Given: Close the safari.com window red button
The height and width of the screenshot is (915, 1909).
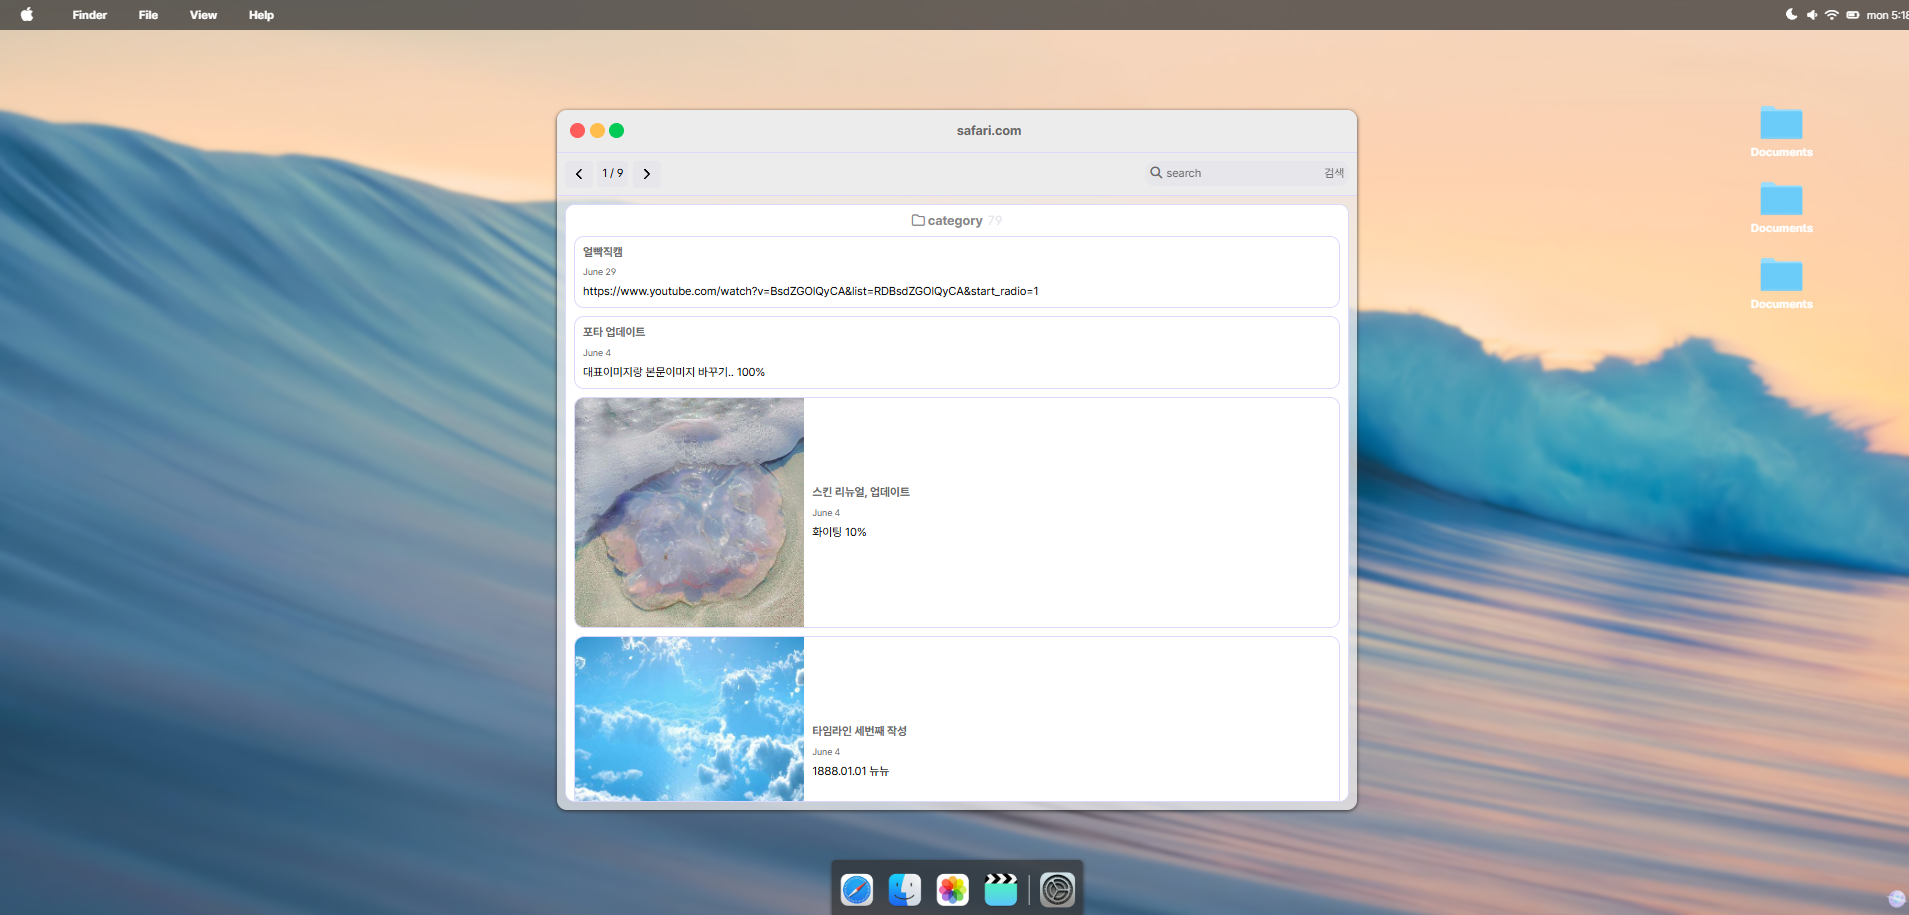Looking at the screenshot, I should (578, 131).
